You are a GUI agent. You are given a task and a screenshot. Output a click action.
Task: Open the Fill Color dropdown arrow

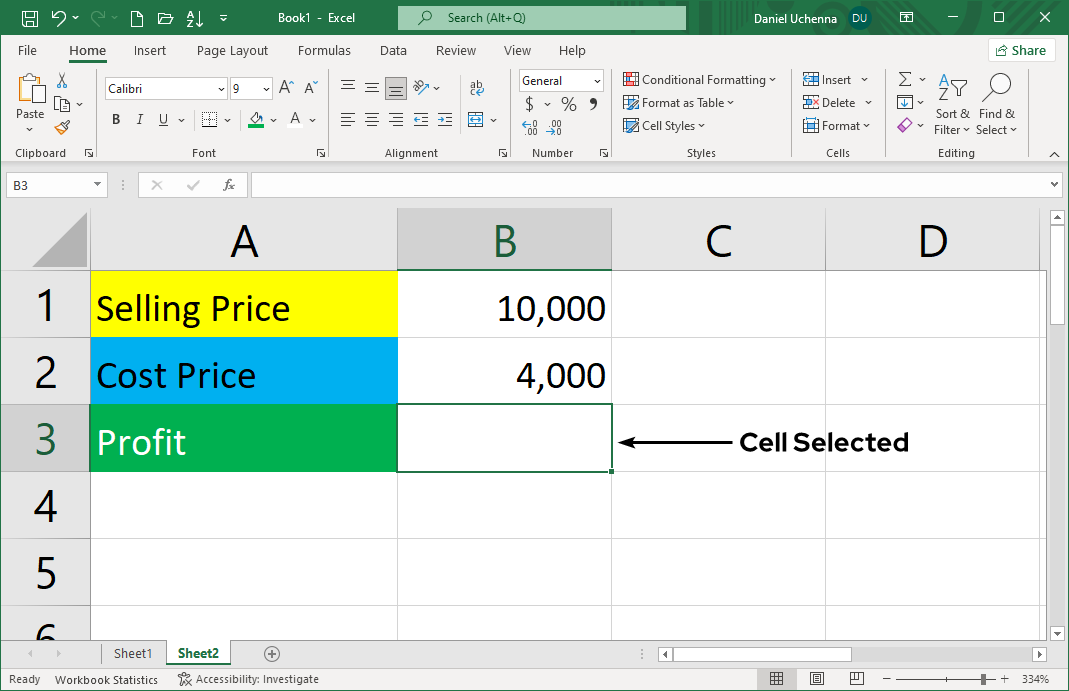click(x=274, y=119)
